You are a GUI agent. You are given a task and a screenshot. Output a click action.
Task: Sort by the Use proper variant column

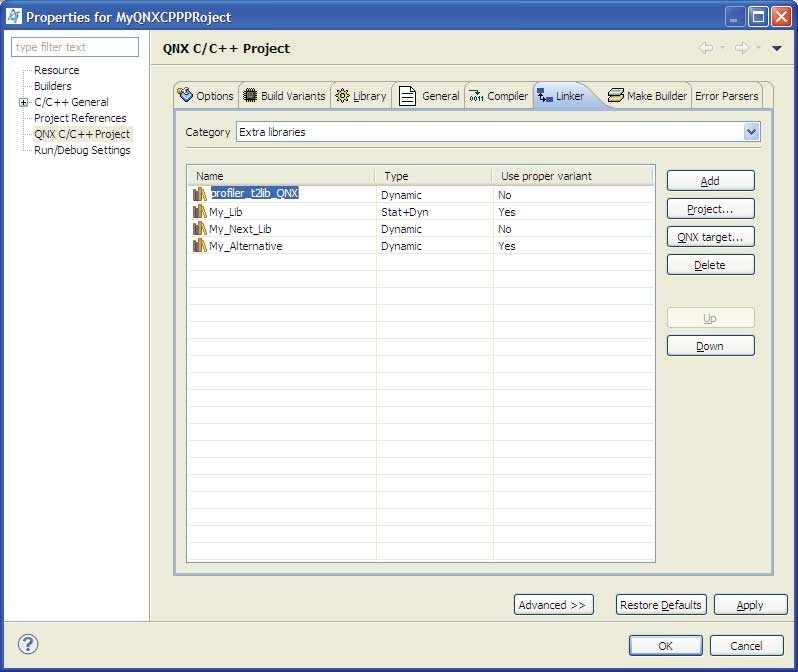tap(570, 176)
